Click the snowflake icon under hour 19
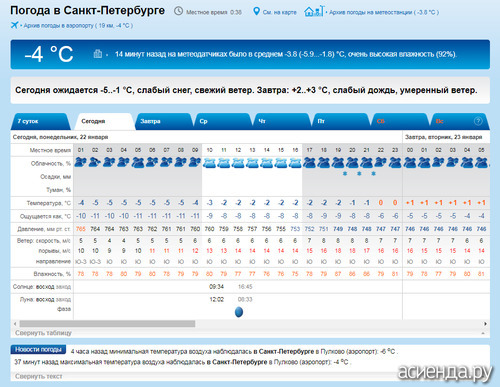Viewport: 500px width, 387px height. click(345, 174)
